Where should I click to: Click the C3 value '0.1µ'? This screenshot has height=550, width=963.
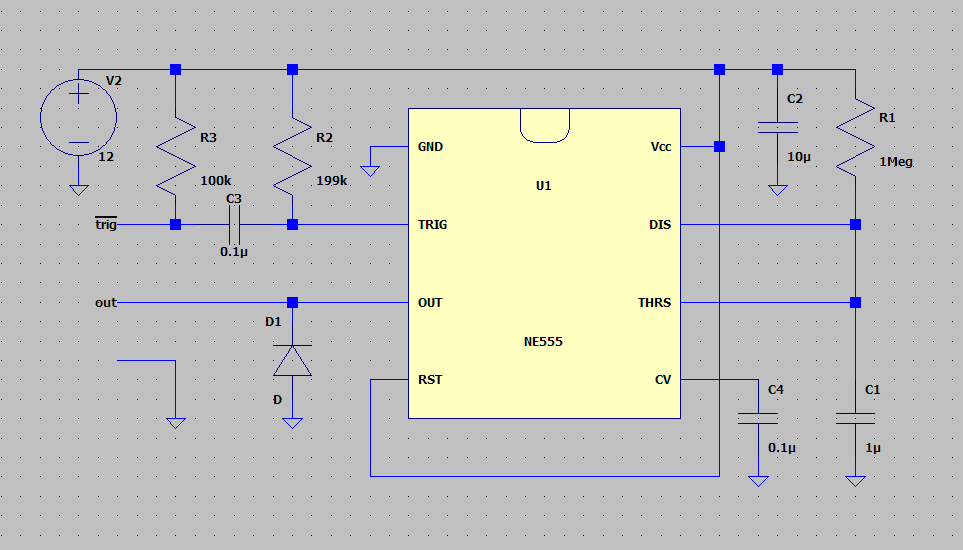click(x=234, y=252)
